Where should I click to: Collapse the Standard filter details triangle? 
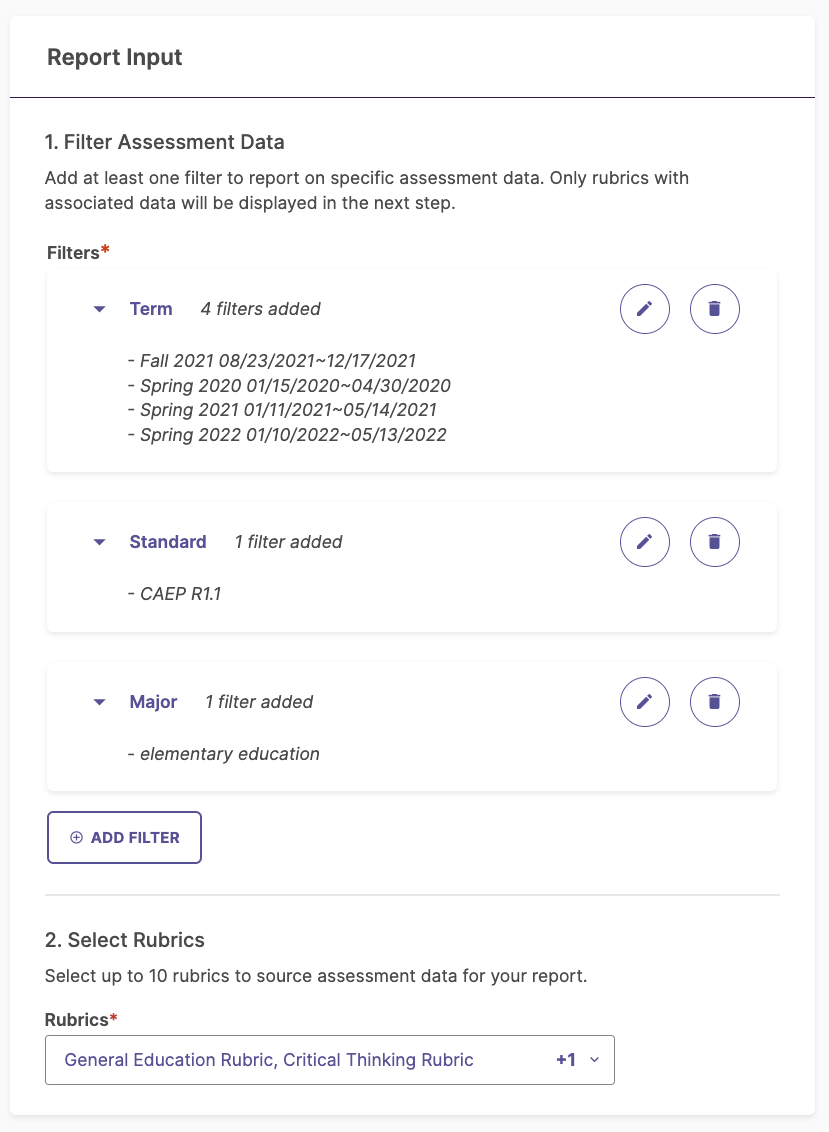coord(100,541)
